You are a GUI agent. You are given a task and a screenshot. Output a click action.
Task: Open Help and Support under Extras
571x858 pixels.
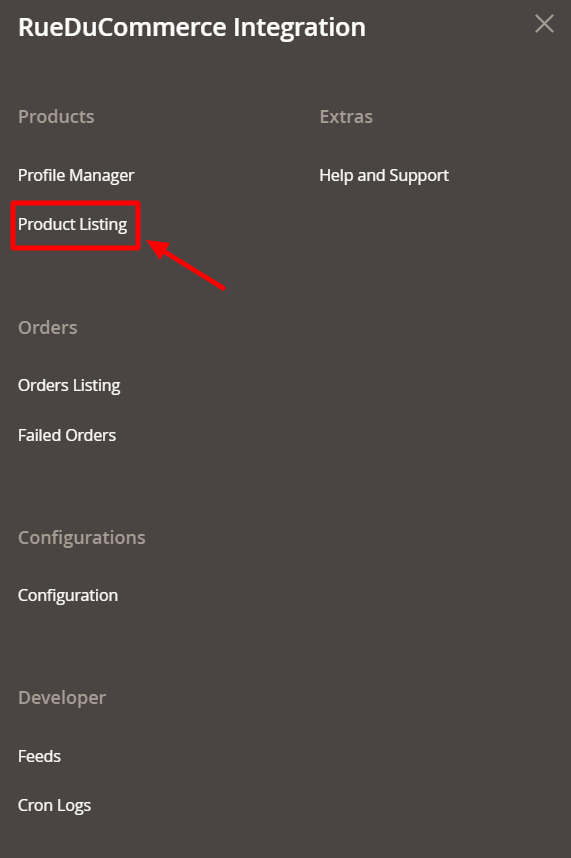(x=384, y=176)
